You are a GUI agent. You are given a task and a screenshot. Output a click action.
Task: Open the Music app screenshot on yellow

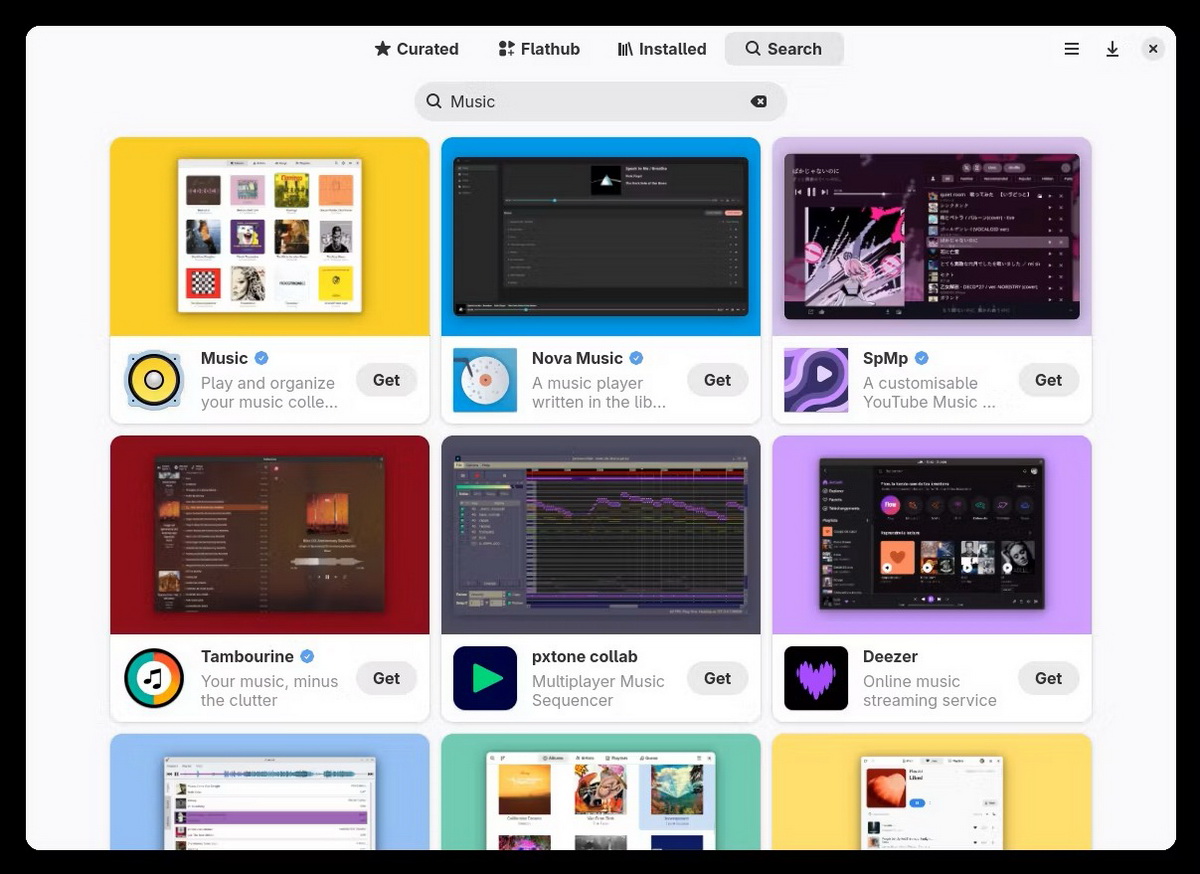pos(270,236)
